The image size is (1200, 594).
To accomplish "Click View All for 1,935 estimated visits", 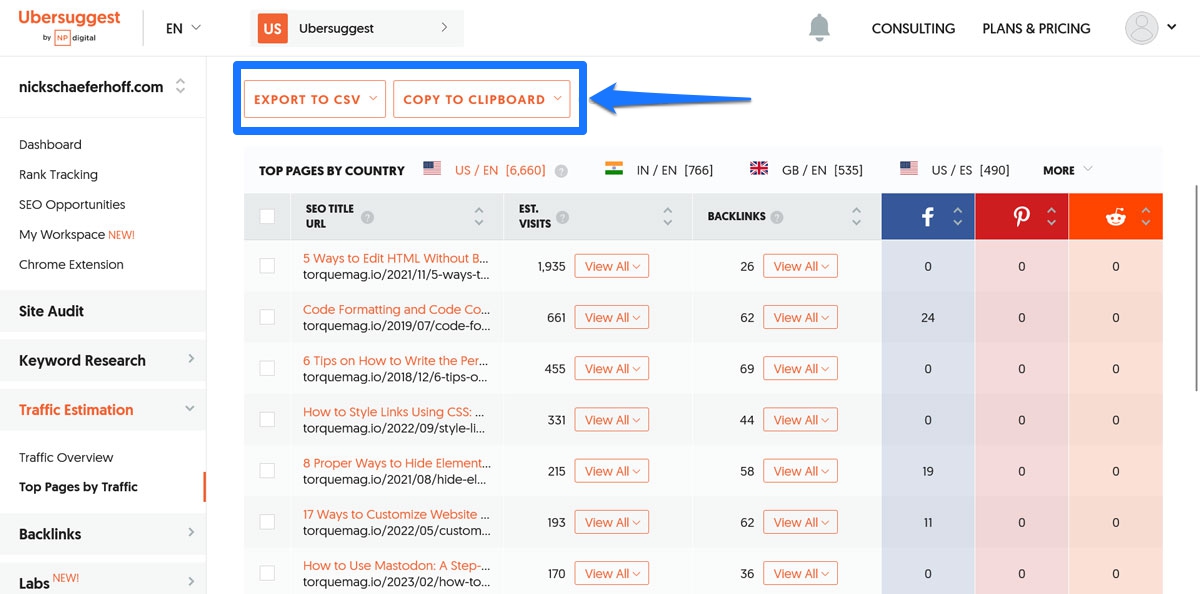I will 611,266.
